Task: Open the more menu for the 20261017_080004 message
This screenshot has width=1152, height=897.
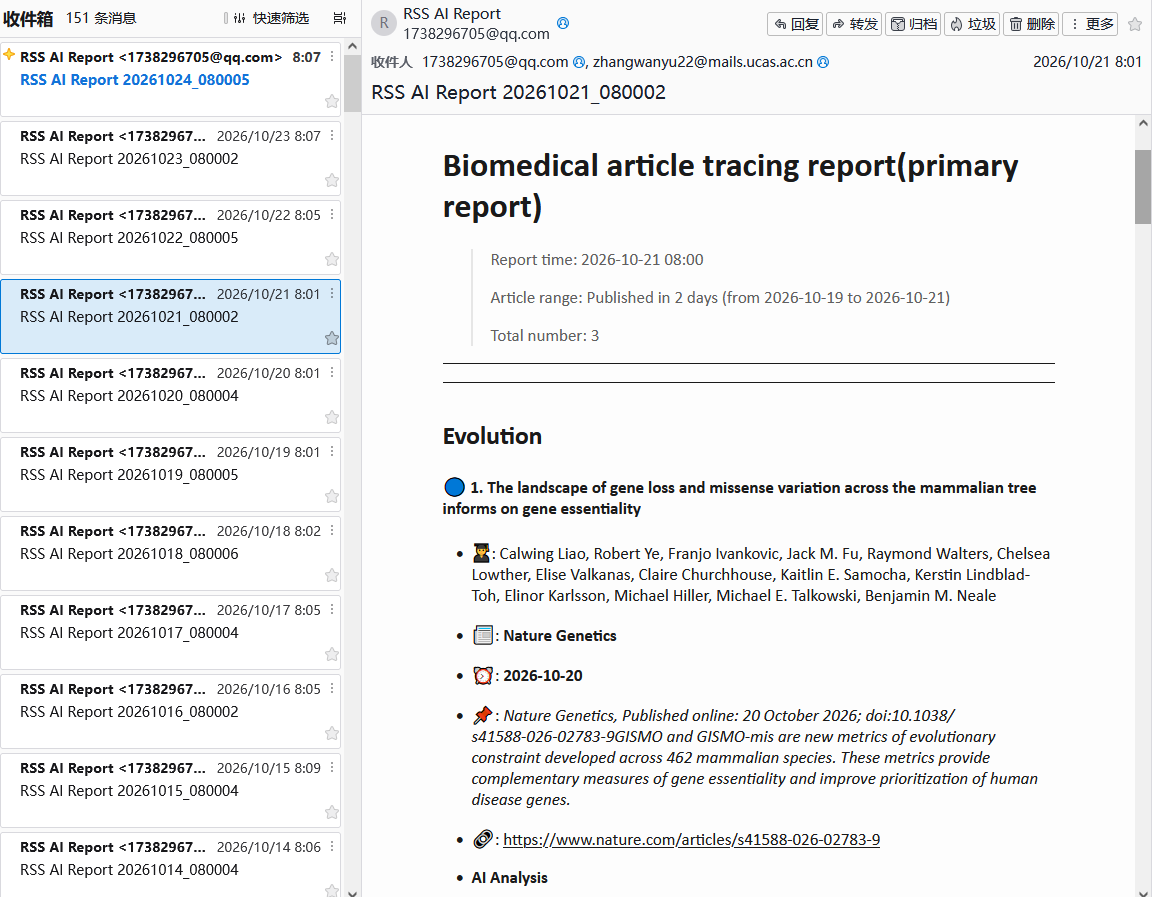Action: tap(332, 609)
